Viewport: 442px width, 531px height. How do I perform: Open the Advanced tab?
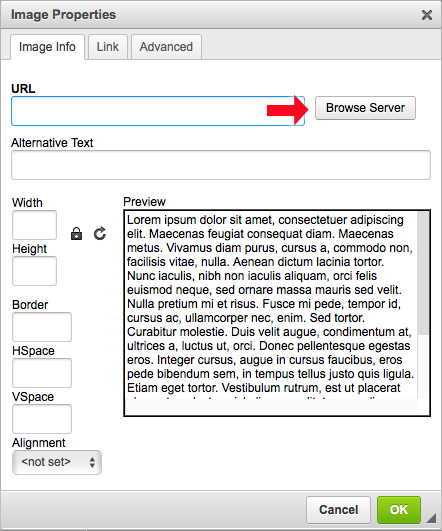pyautogui.click(x=166, y=47)
